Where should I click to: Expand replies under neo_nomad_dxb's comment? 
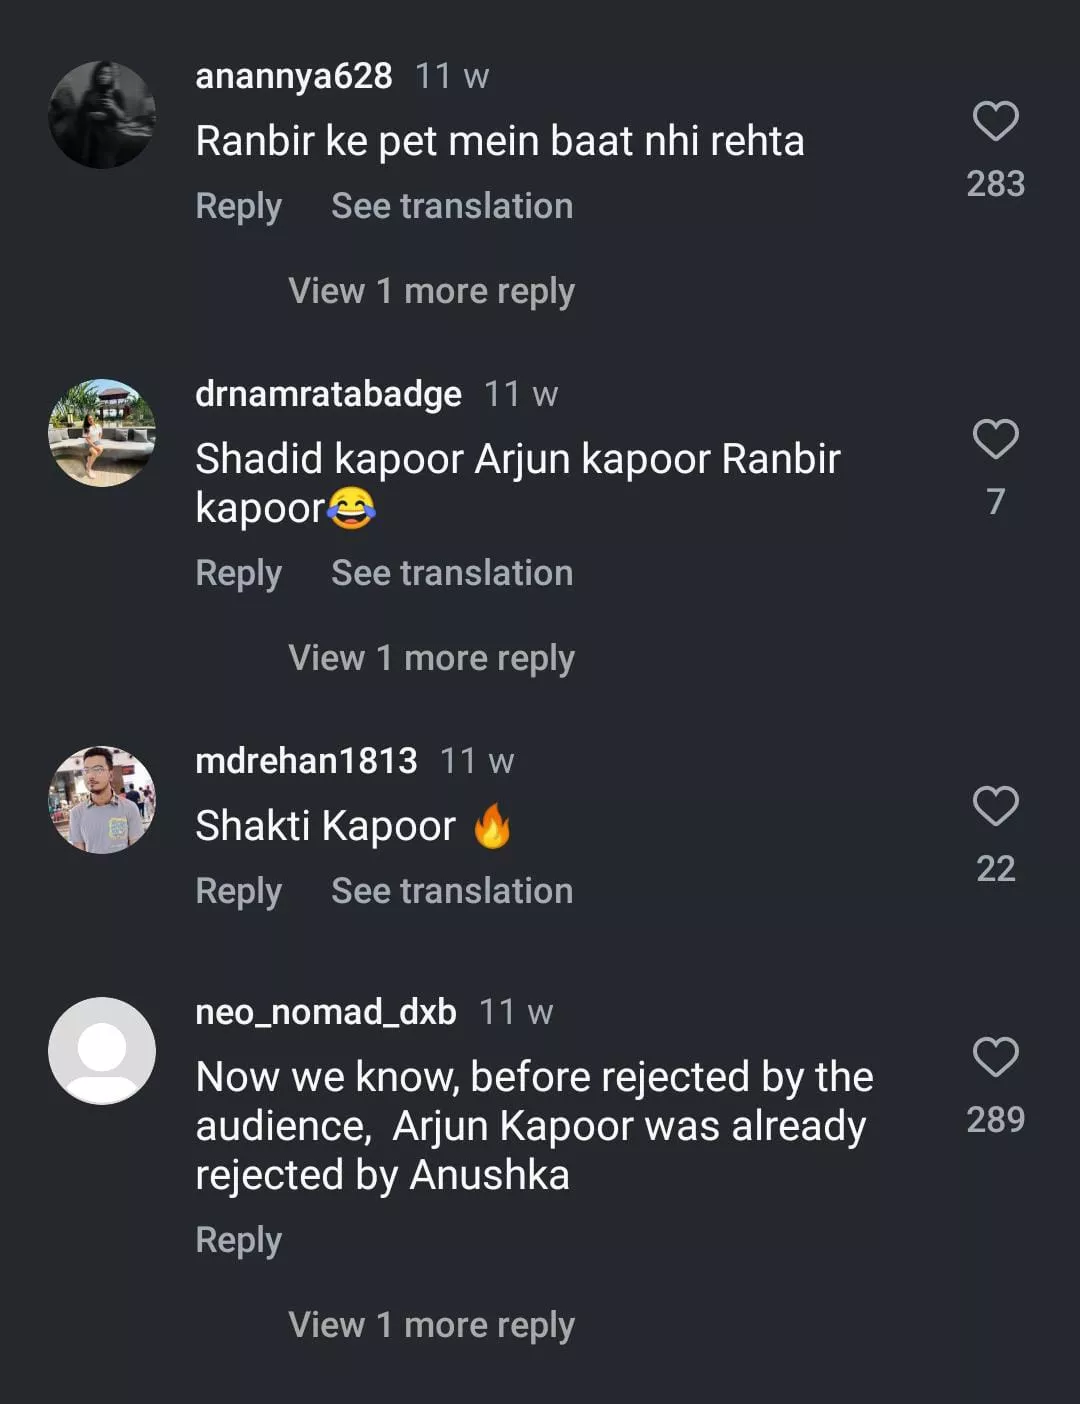tap(431, 1325)
